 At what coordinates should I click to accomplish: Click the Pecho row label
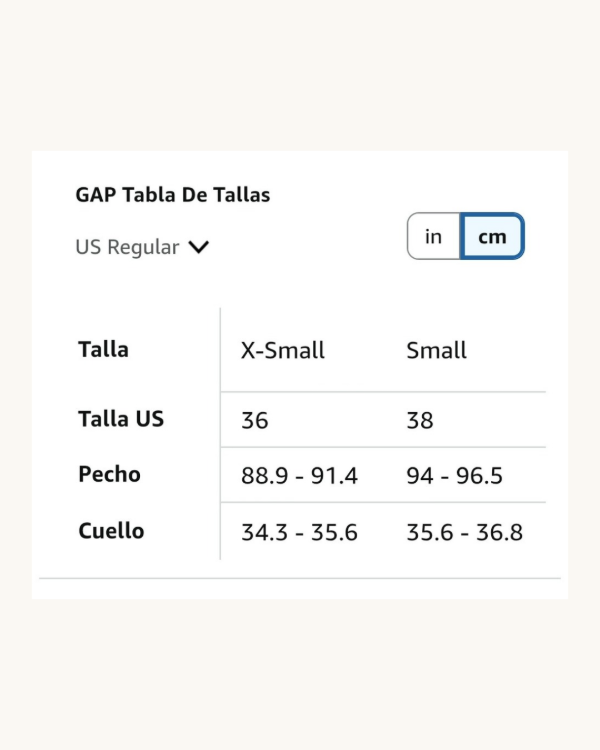point(109,474)
